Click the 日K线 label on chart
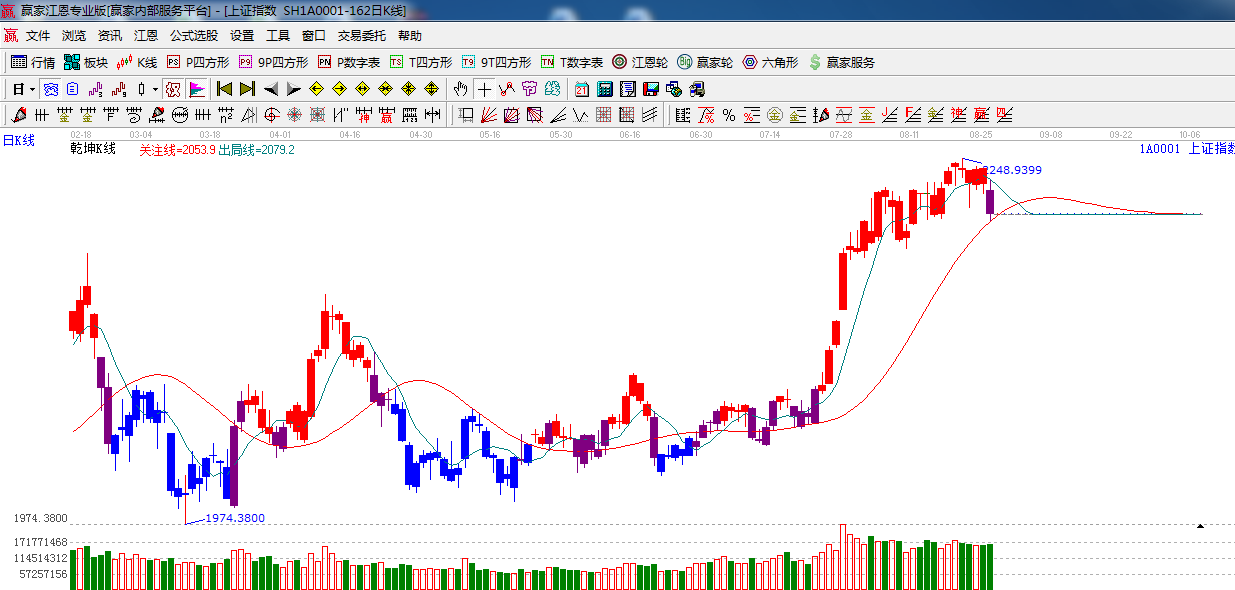This screenshot has height=590, width=1235. [18, 141]
